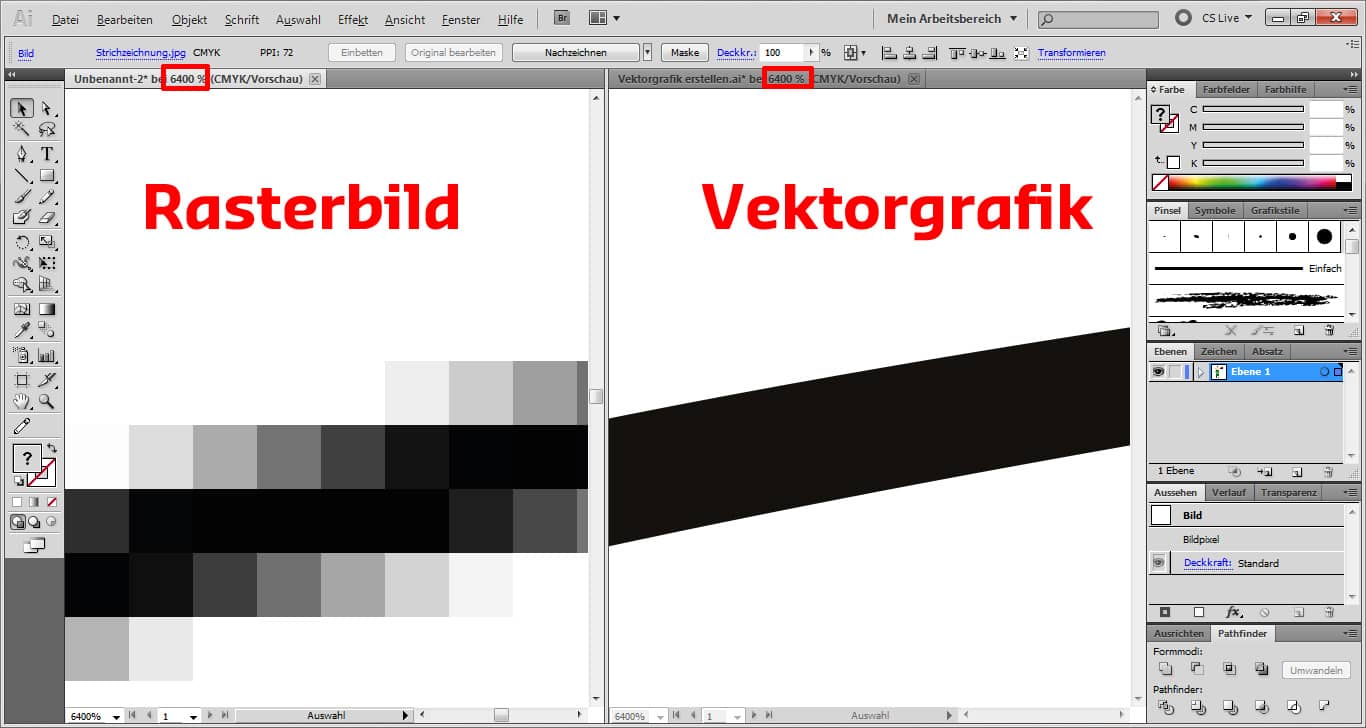Click the Umwandeln button in Pathfinder
The height and width of the screenshot is (728, 1366).
1315,670
